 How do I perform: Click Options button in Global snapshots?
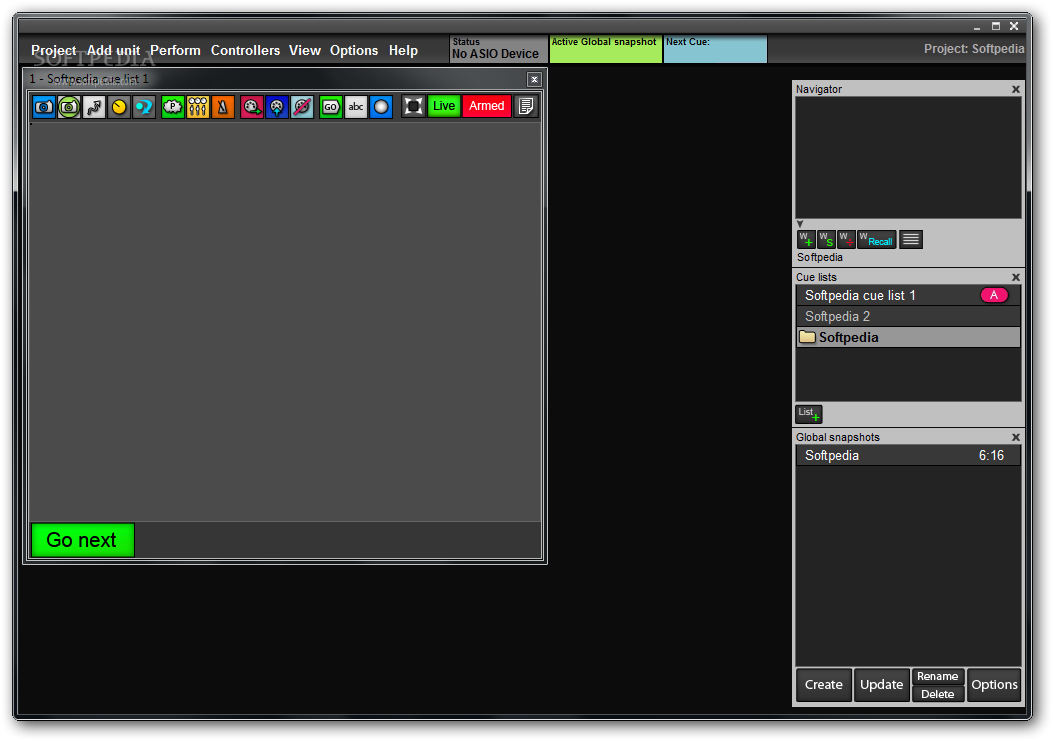point(994,685)
